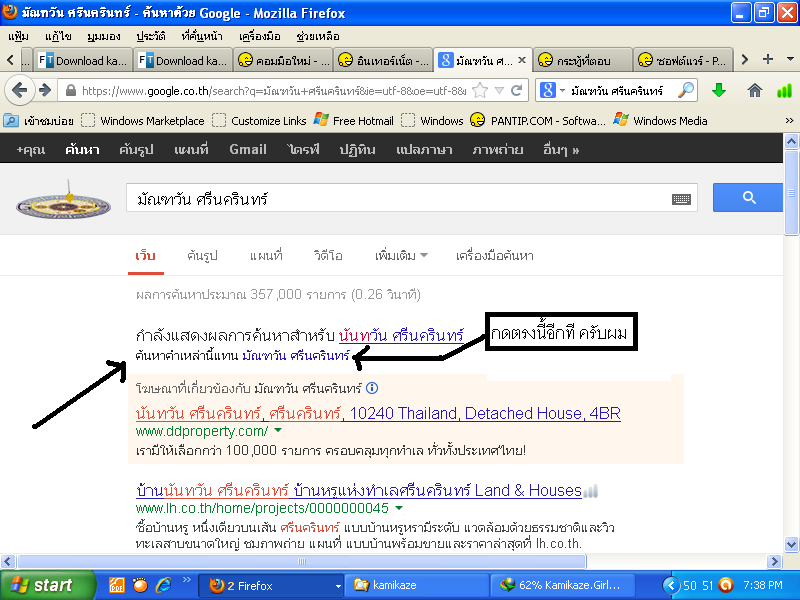
Task: Click the orange PDF quick launch icon
Action: 116,585
